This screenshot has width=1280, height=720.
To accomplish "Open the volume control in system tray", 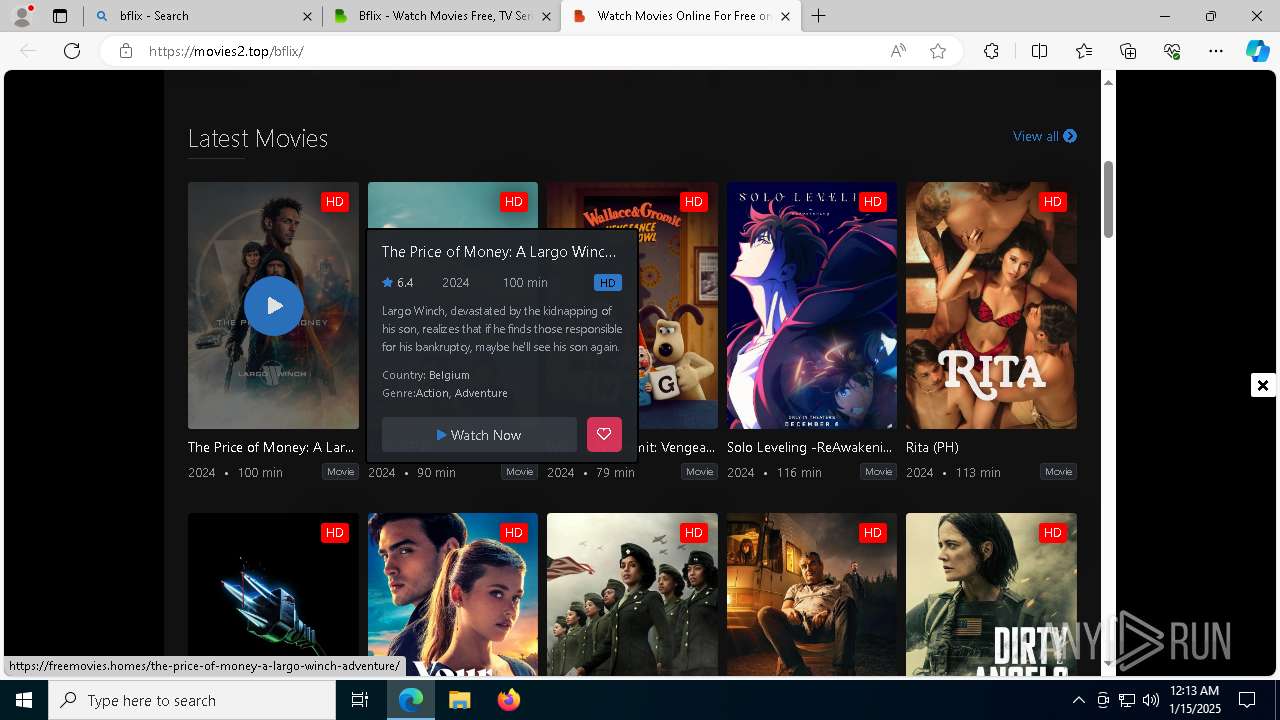I will coord(1151,700).
